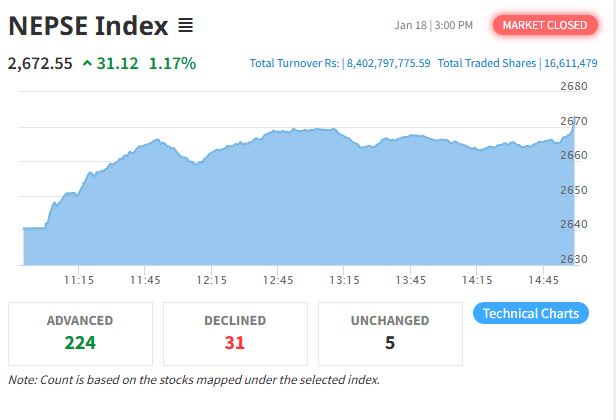
Task: Click the 31.12 point change figure
Action: [119, 63]
